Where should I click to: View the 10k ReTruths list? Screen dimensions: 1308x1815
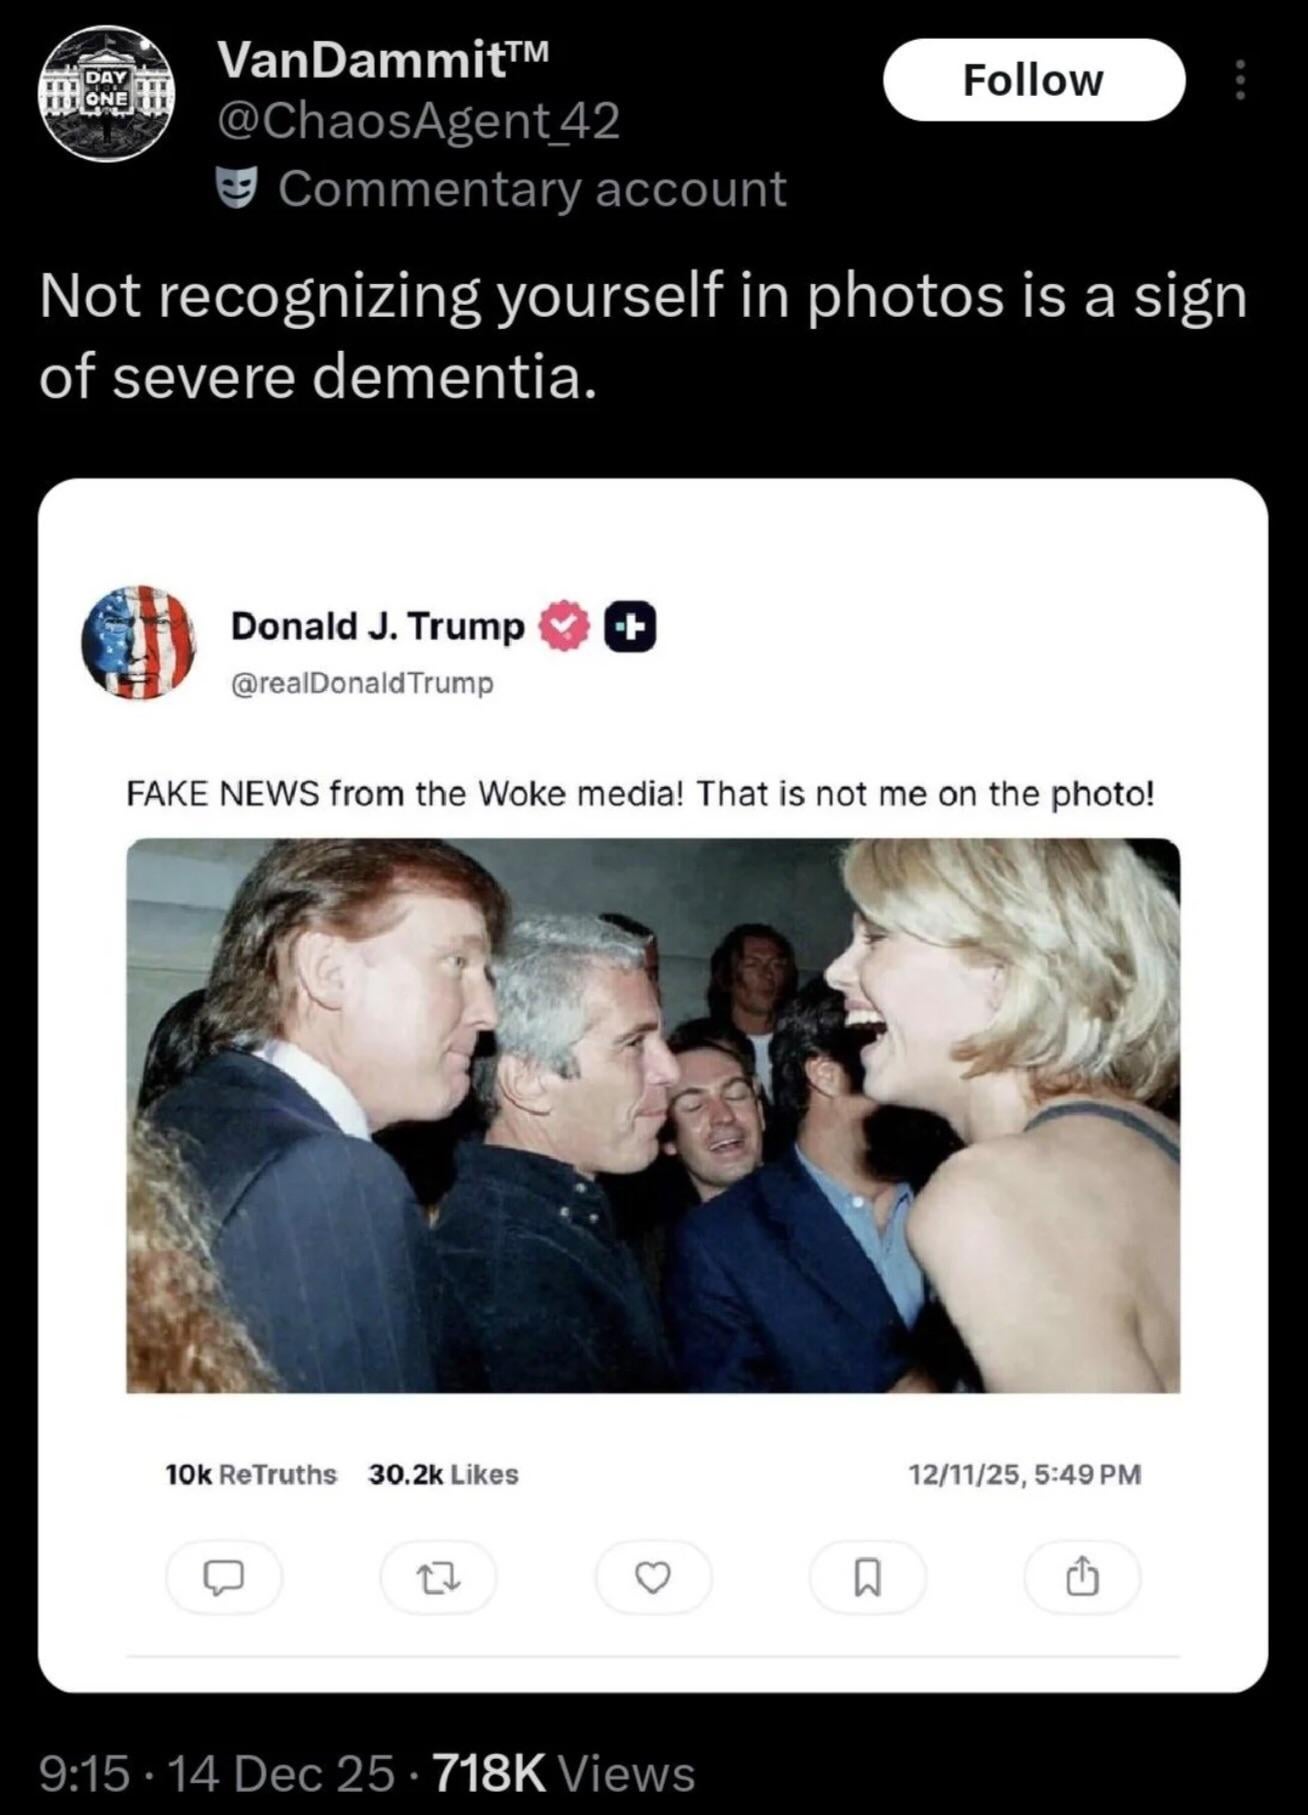[251, 1474]
